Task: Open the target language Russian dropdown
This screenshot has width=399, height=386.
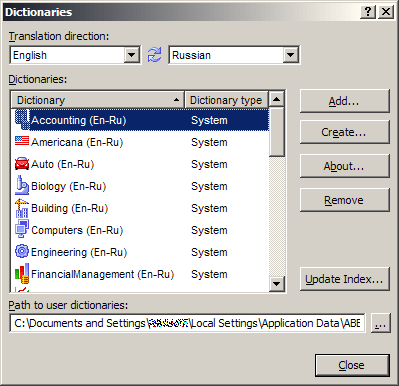Action: click(290, 55)
